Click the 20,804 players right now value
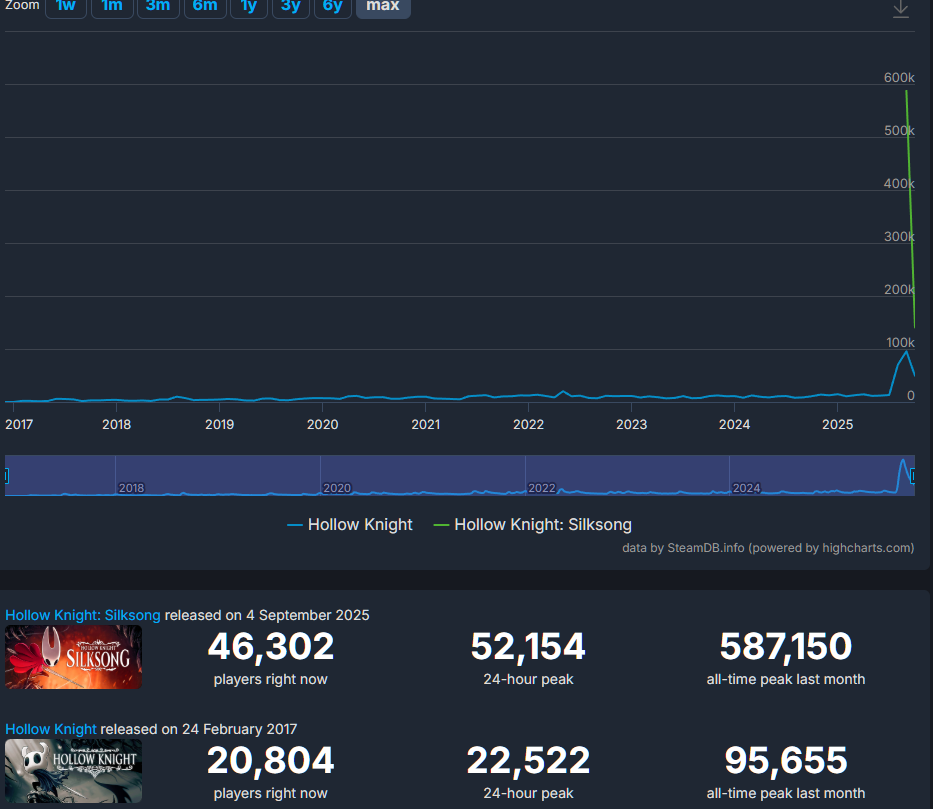The height and width of the screenshot is (809, 933). tap(271, 761)
